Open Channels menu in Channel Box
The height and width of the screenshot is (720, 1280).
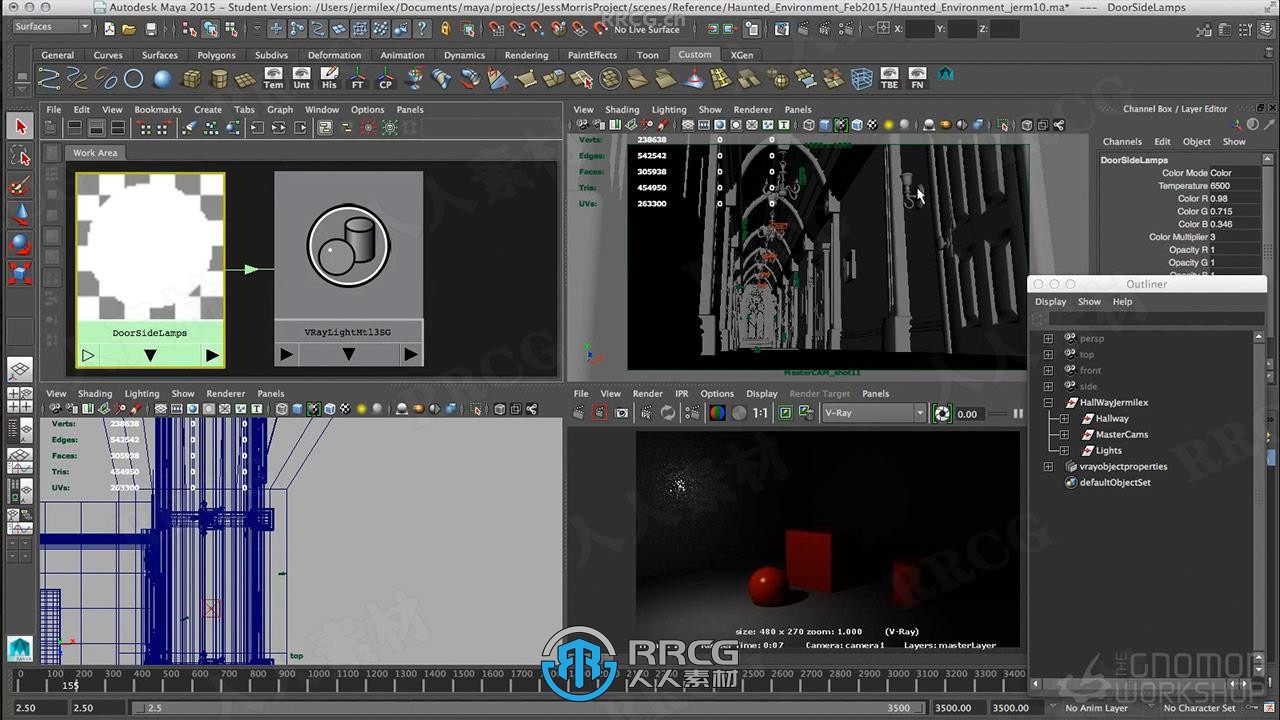click(1122, 142)
